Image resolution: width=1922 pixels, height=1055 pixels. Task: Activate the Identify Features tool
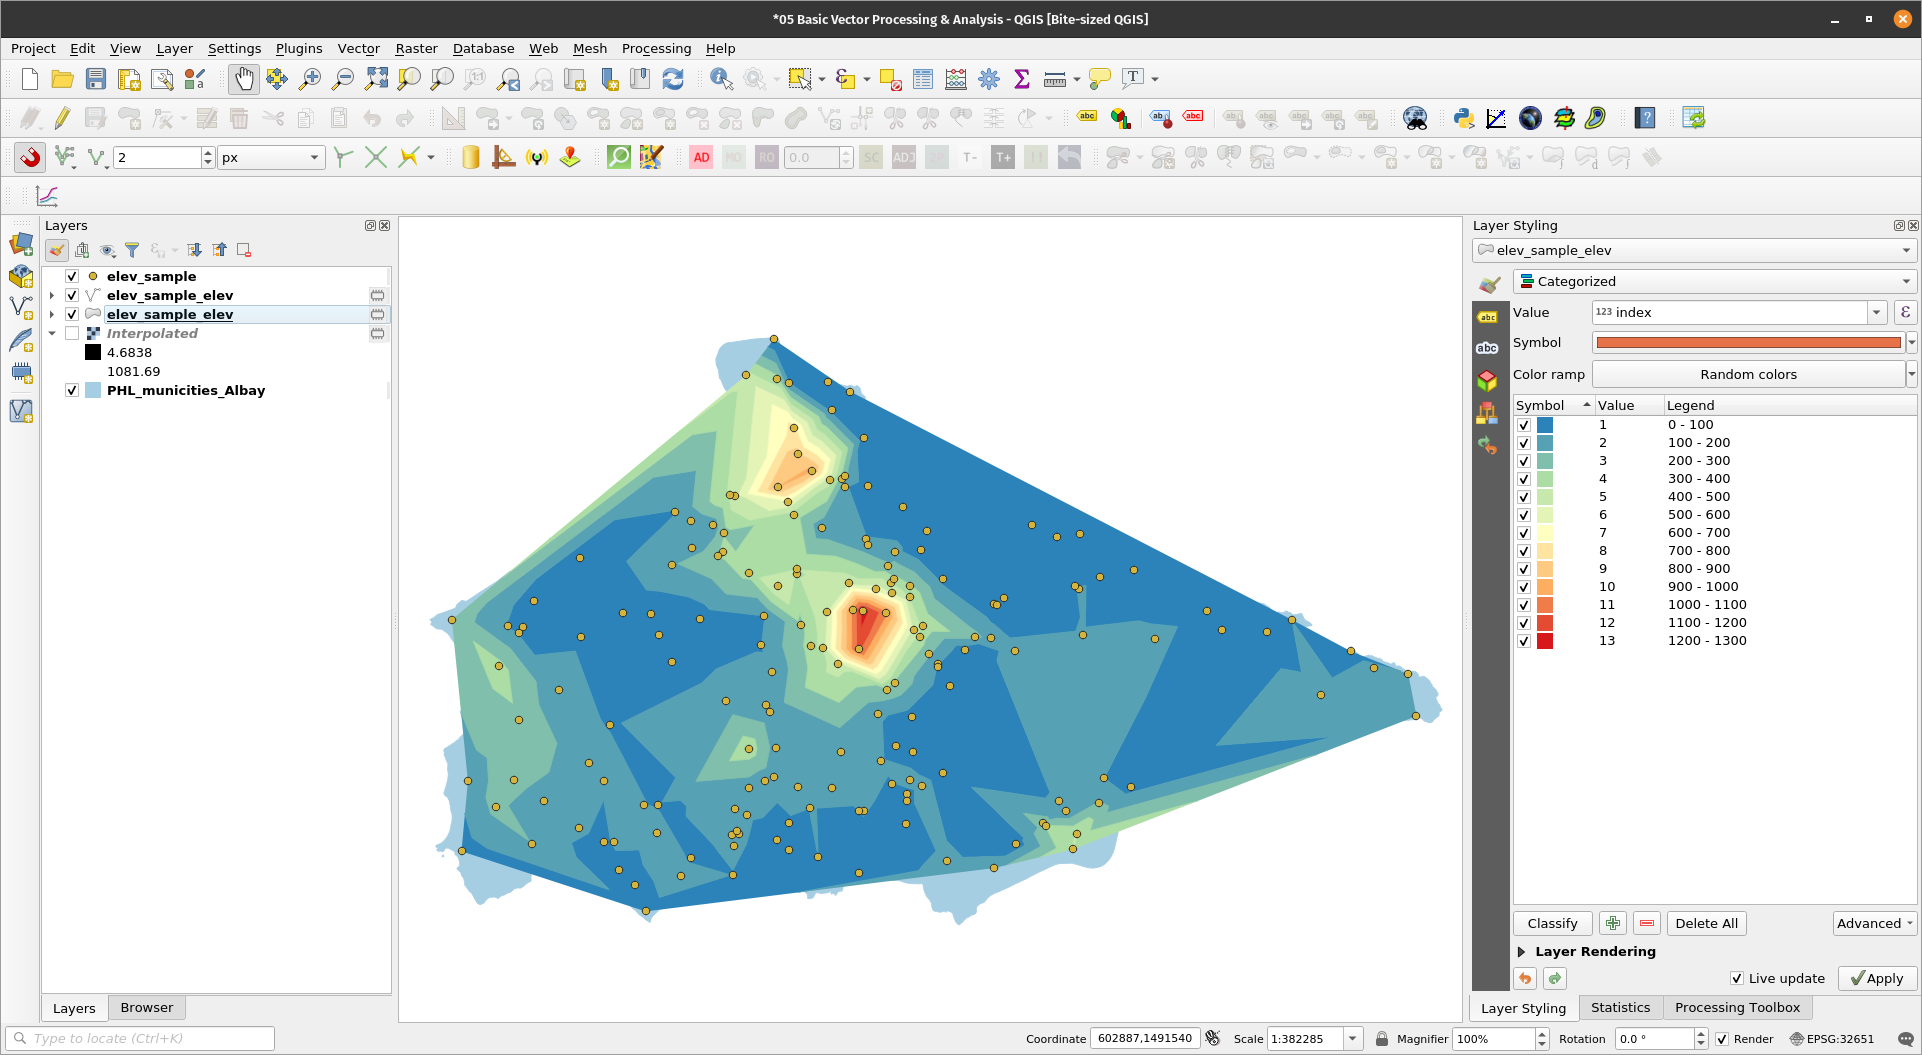click(x=720, y=79)
